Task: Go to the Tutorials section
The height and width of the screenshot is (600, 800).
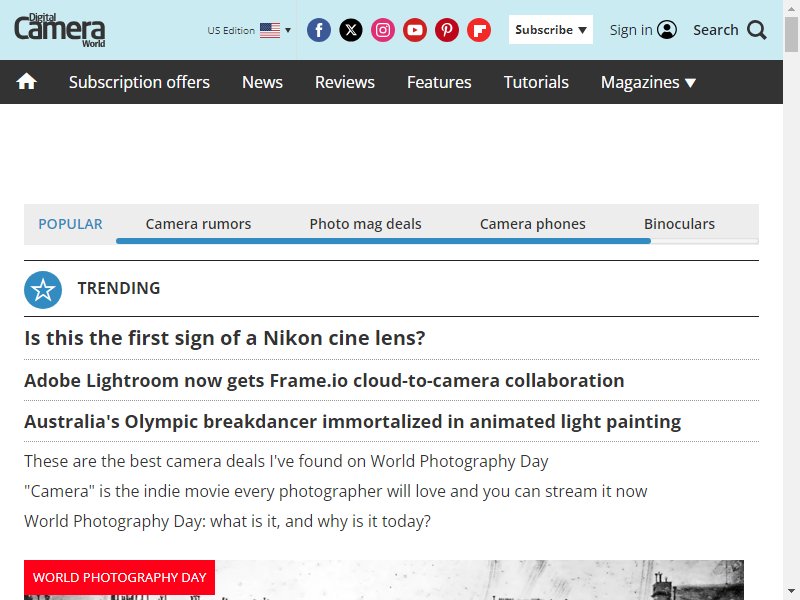Action: (x=536, y=82)
